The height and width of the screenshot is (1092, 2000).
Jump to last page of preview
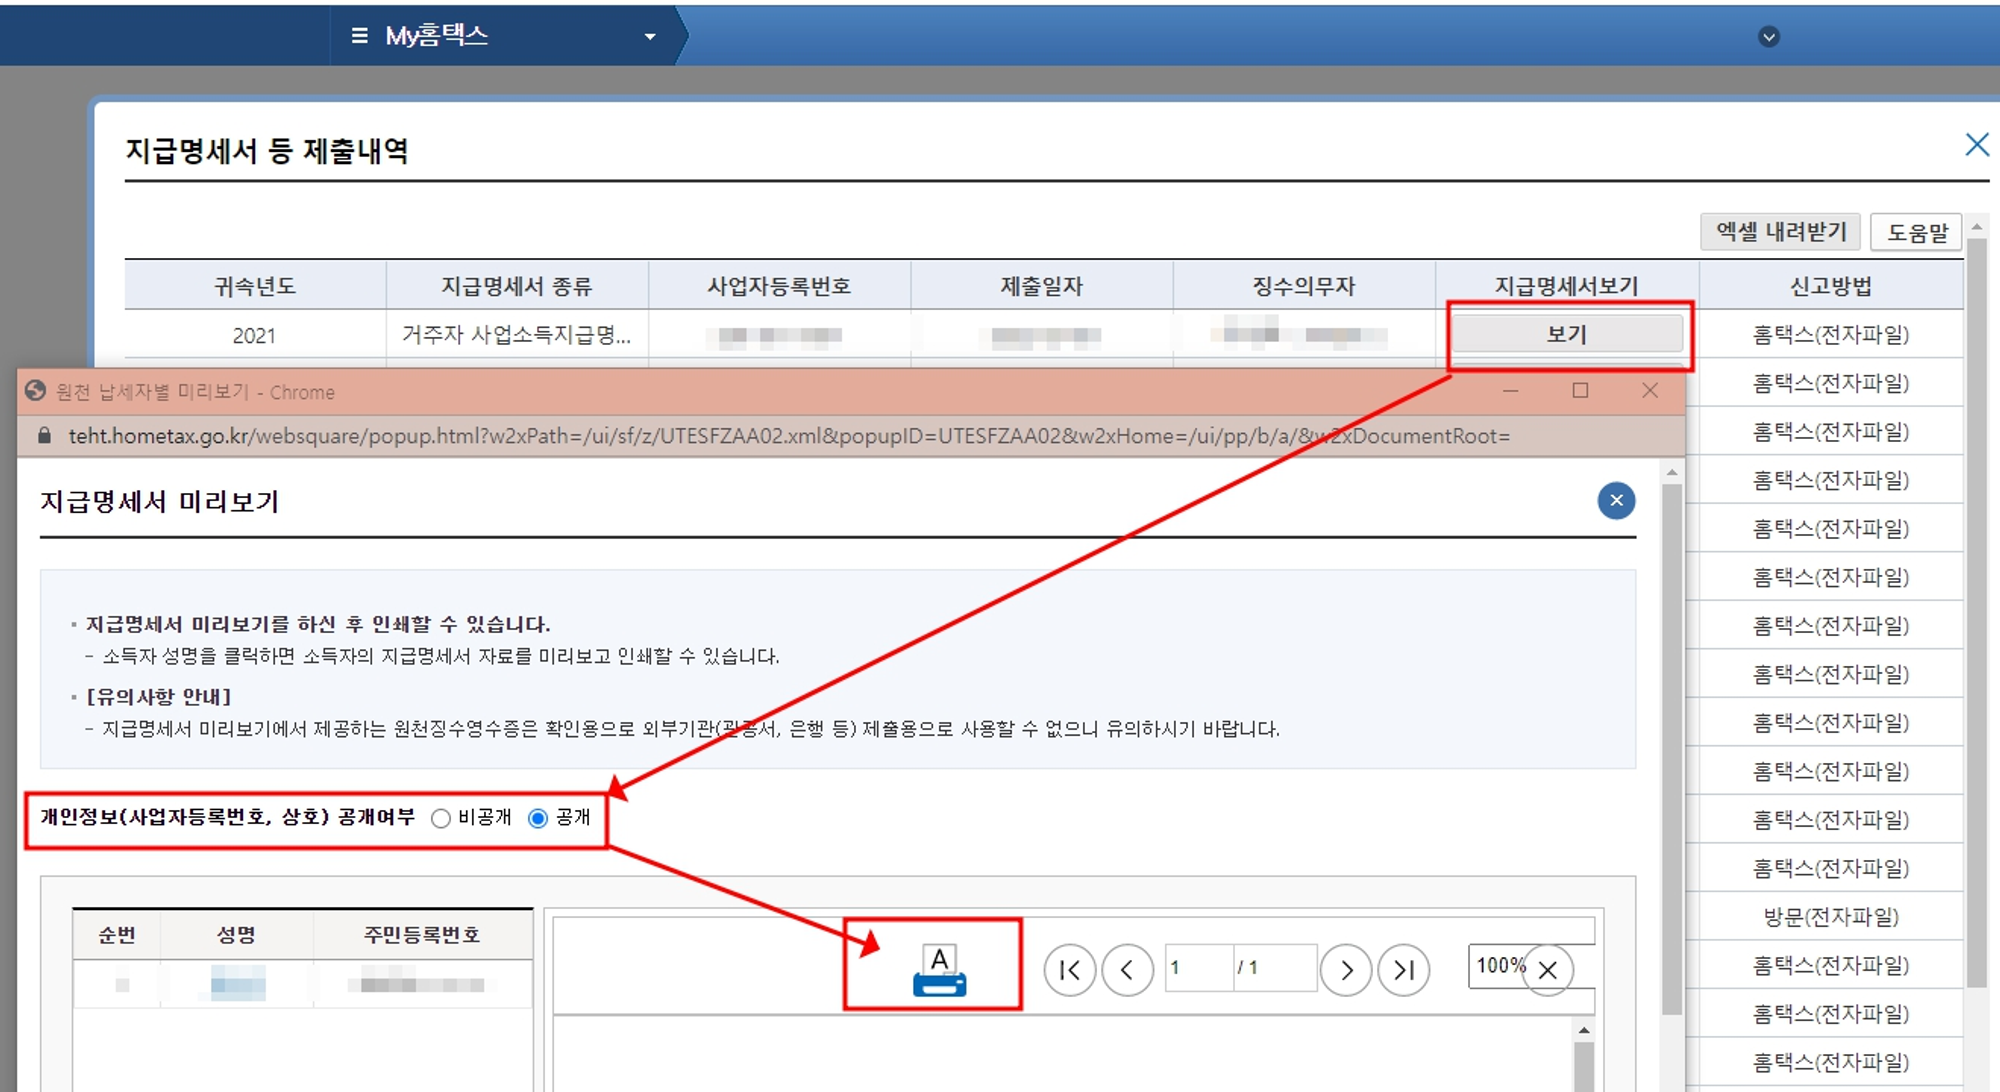pos(1403,970)
